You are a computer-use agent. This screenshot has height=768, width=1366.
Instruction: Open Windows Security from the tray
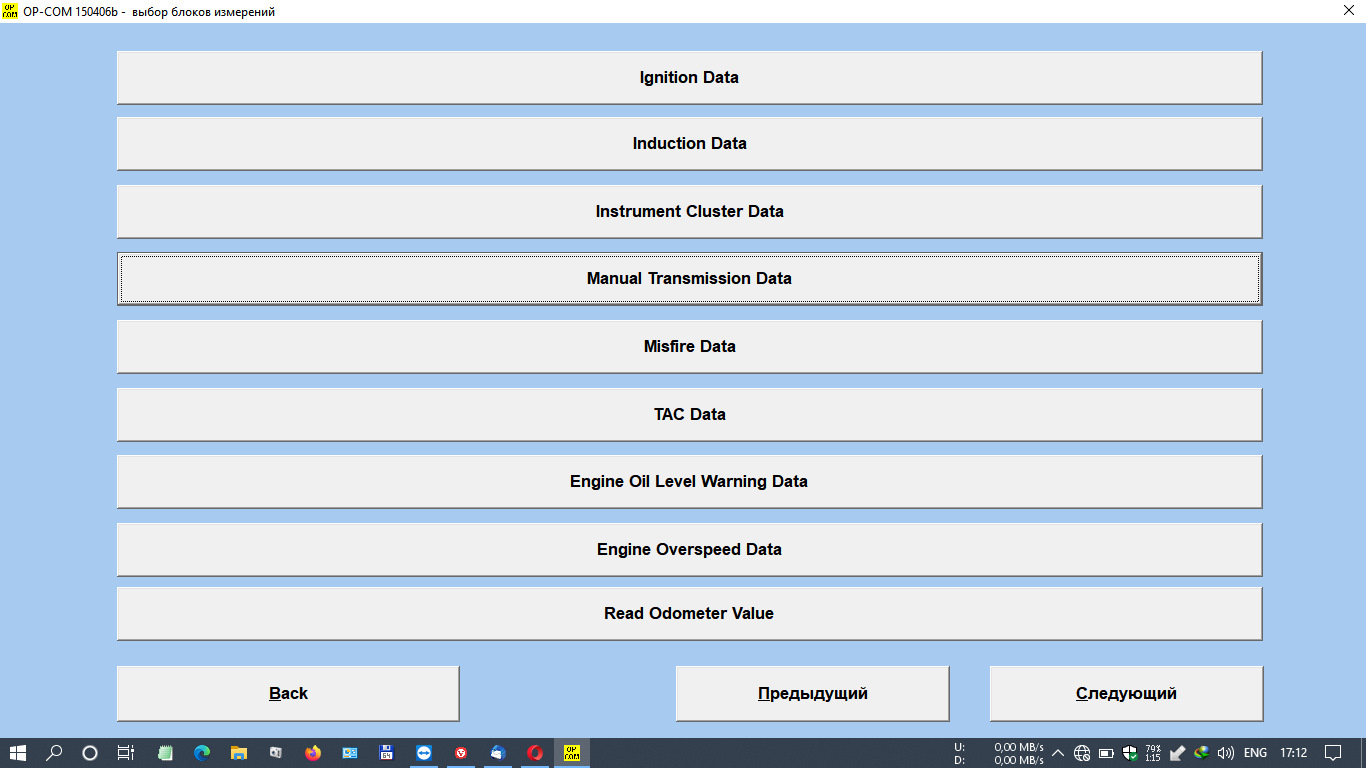(1130, 753)
